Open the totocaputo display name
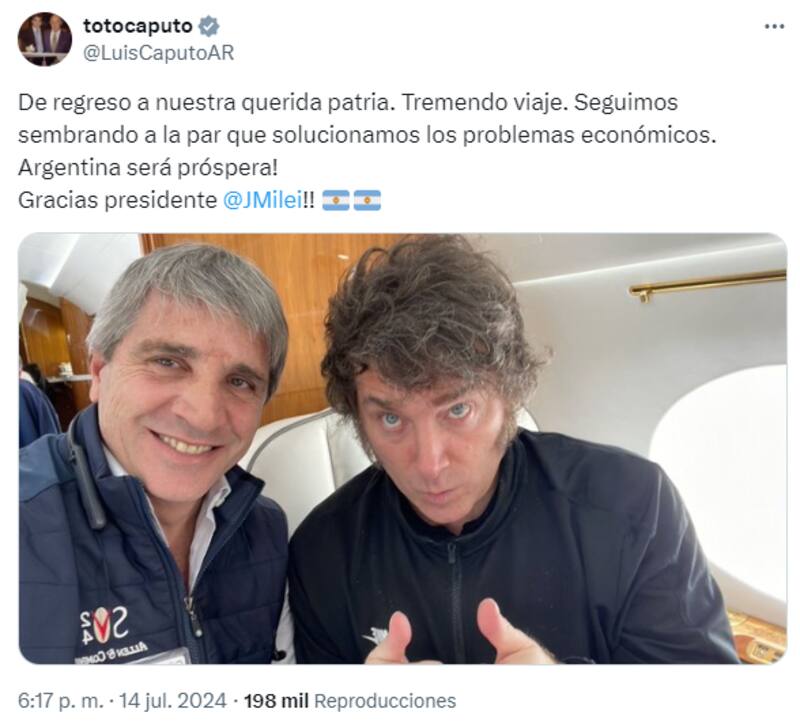This screenshot has width=800, height=724. pyautogui.click(x=138, y=26)
